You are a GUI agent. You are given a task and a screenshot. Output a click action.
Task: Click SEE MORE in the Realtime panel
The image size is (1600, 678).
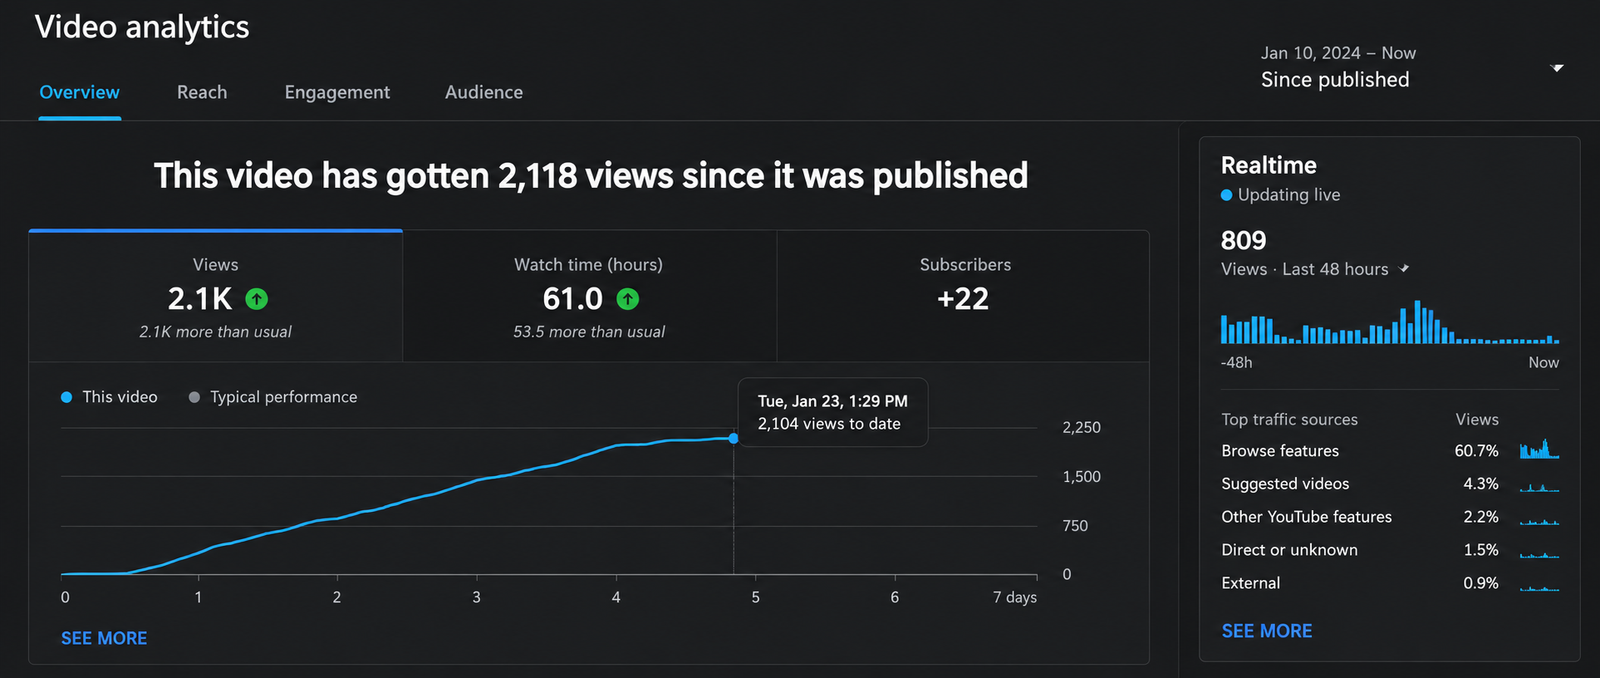click(1267, 631)
